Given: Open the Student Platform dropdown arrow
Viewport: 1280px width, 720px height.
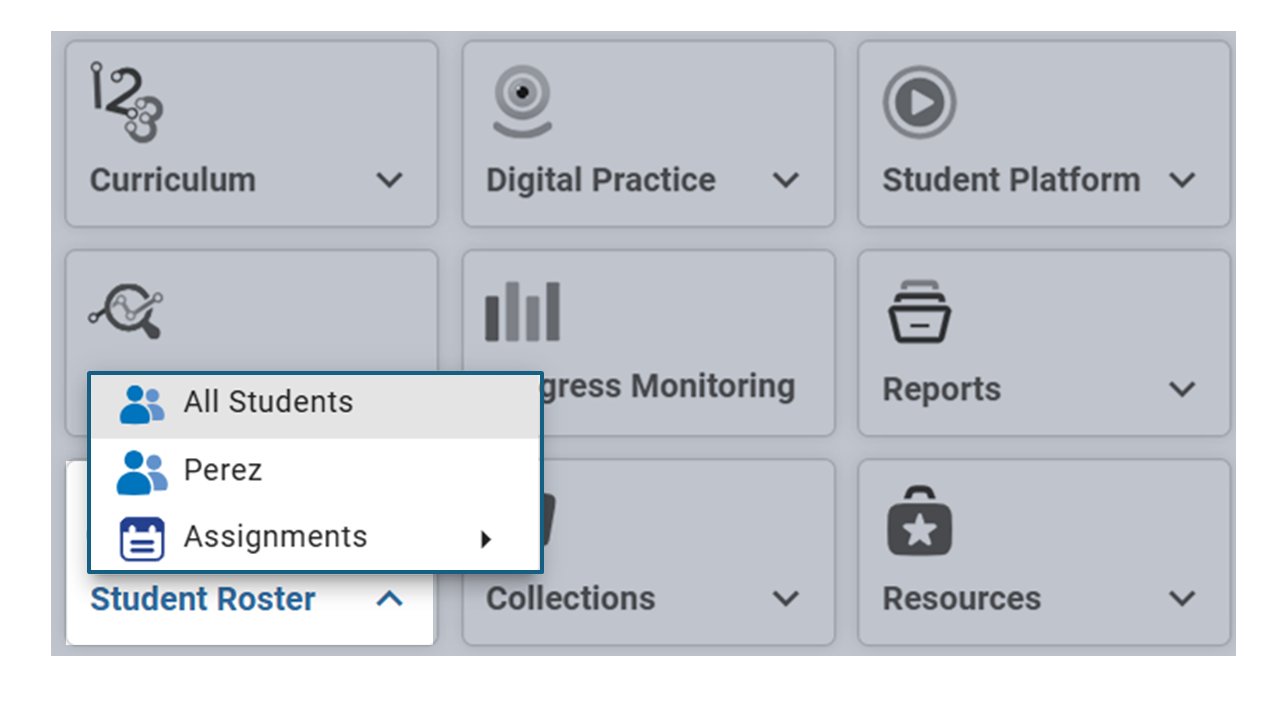Looking at the screenshot, I should (1182, 181).
